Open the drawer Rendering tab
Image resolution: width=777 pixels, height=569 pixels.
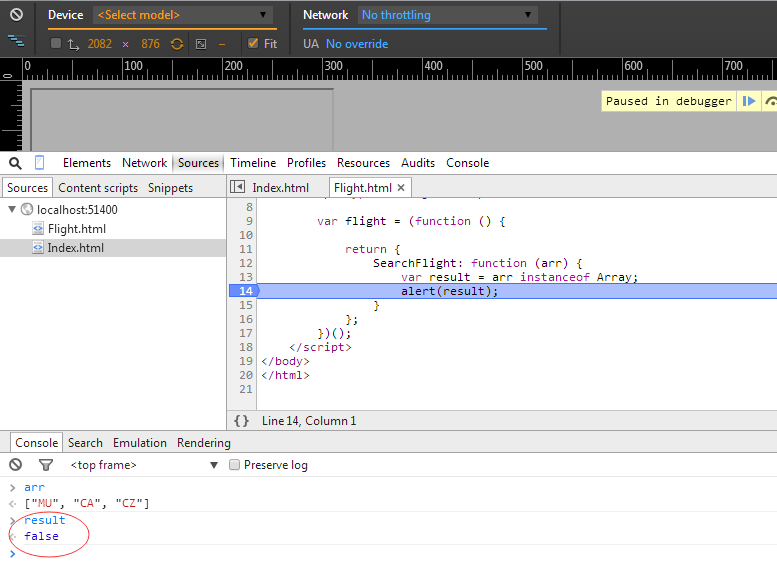coord(204,443)
